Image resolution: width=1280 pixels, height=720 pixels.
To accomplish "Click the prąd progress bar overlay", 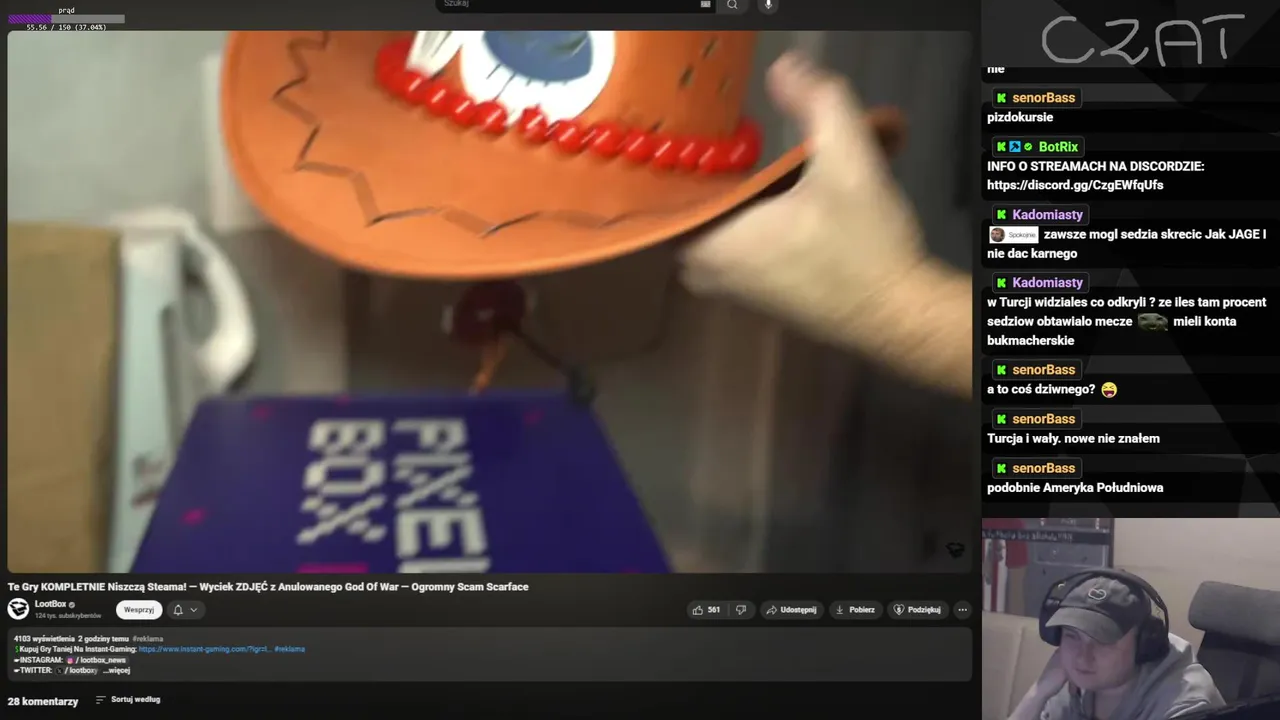I will point(66,19).
